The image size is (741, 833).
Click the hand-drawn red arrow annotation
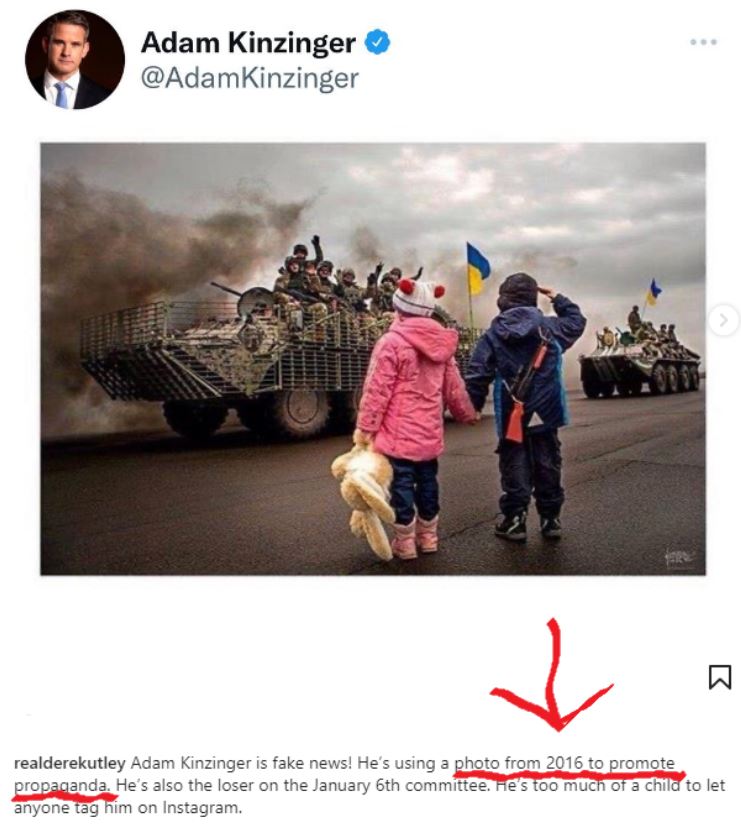coord(552,676)
